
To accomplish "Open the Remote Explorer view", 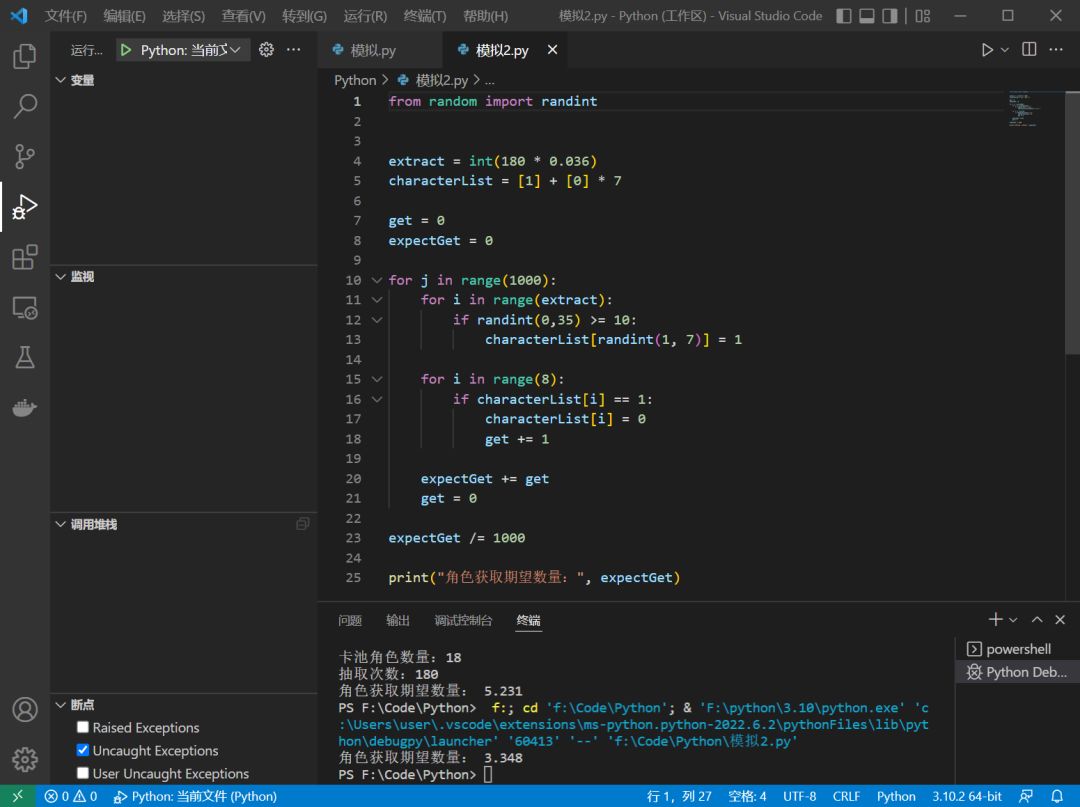I will pos(25,307).
